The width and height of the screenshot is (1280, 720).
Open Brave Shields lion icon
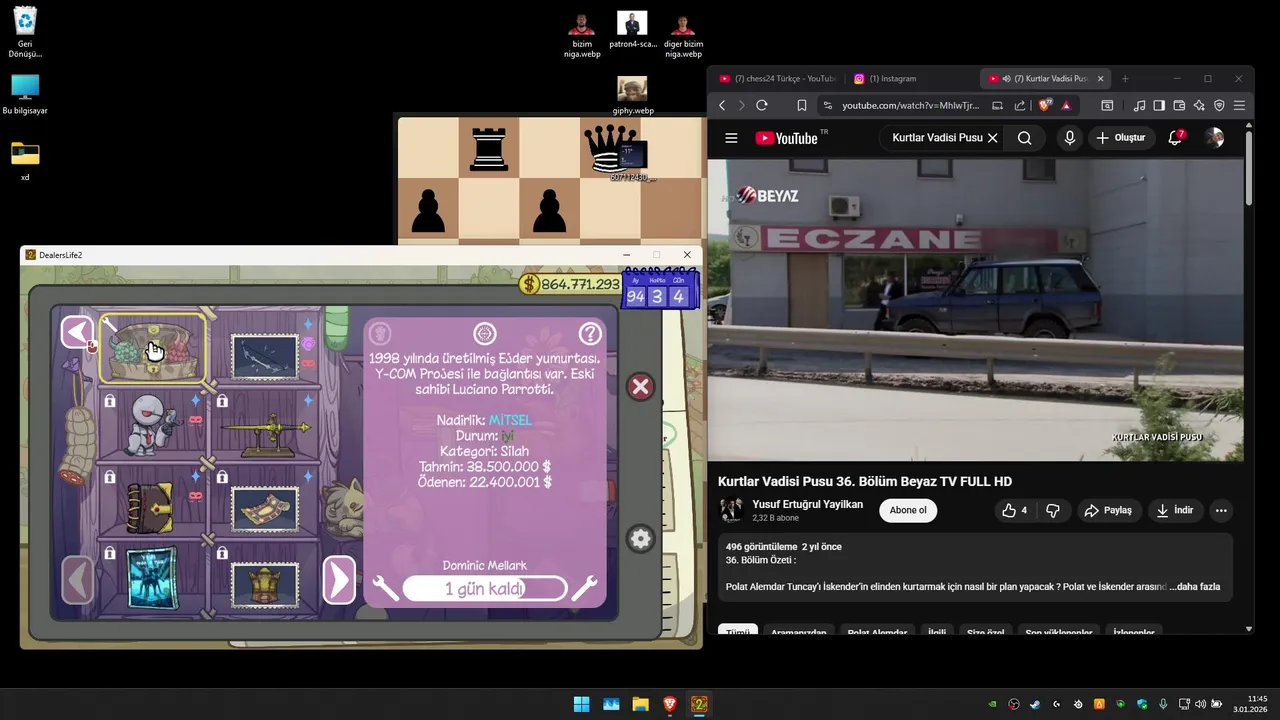[x=1046, y=105]
